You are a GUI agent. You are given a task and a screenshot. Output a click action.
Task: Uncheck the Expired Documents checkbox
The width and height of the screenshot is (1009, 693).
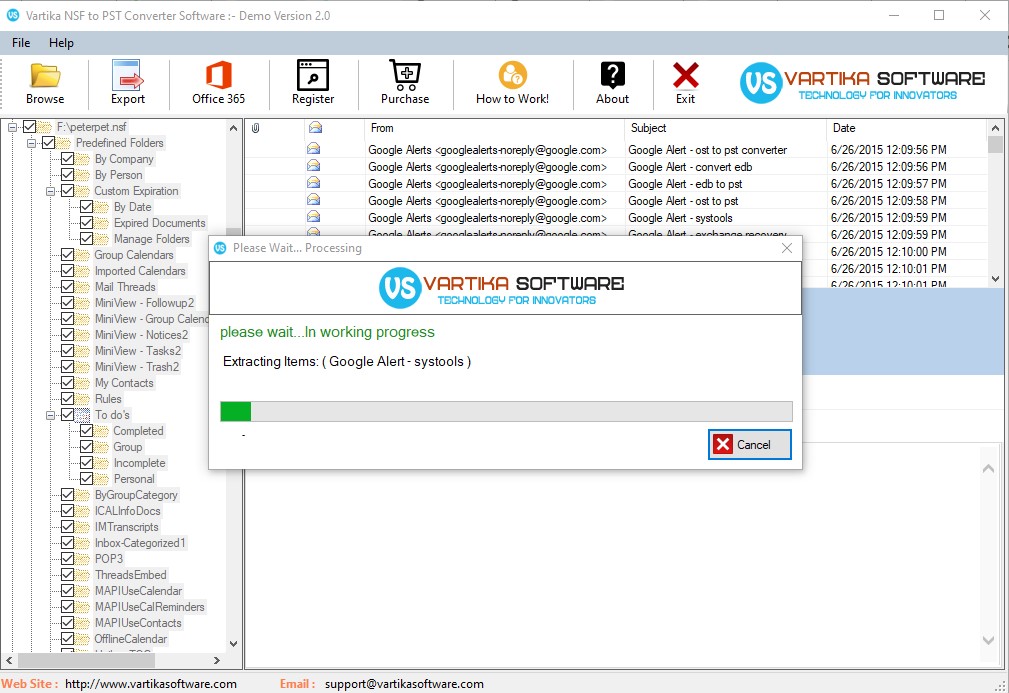(x=87, y=223)
